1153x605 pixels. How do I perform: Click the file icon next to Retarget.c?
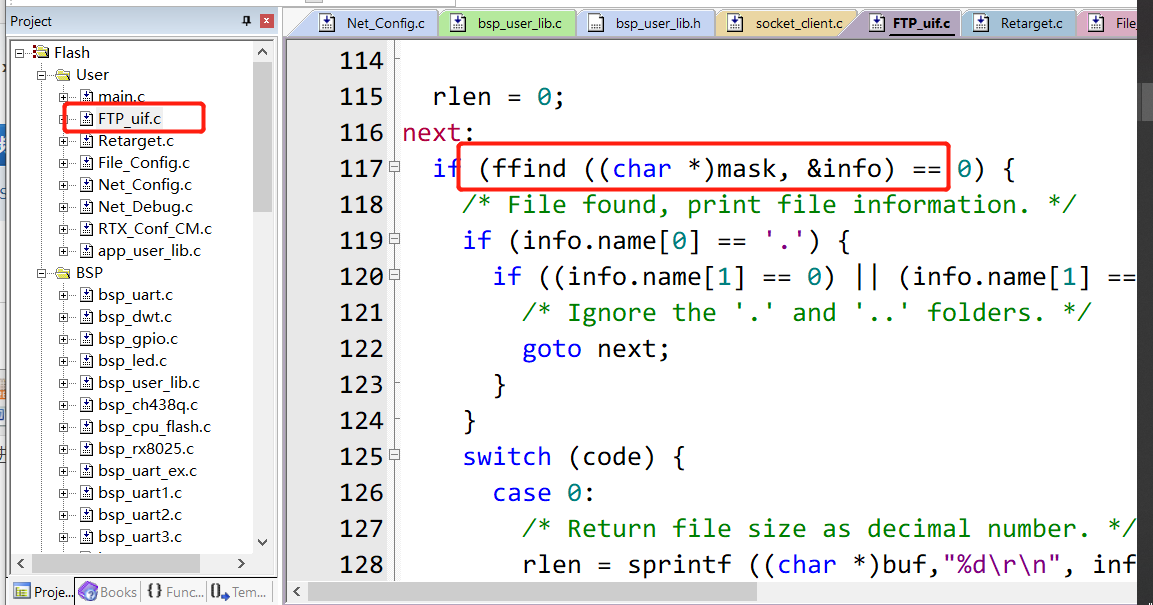[x=86, y=141]
